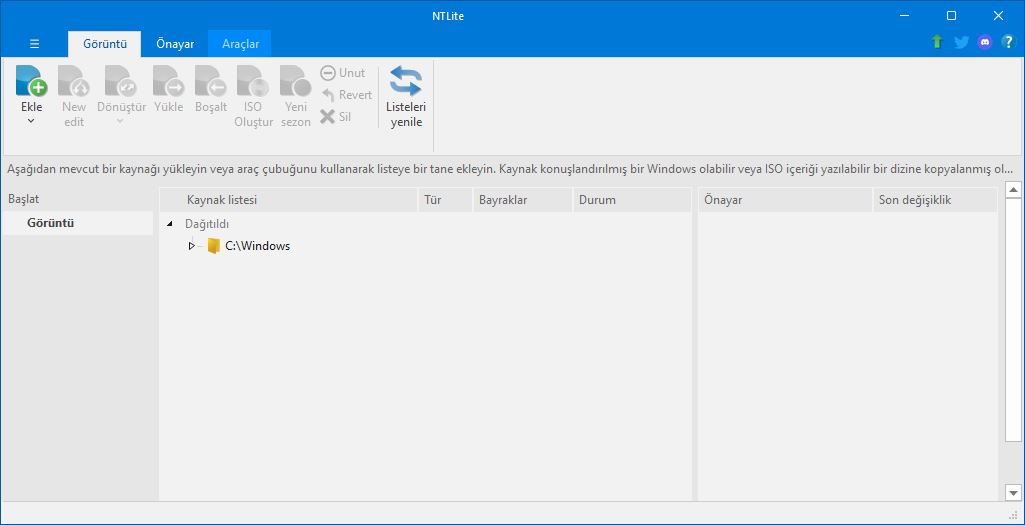Click the New edit toolbar icon
The width and height of the screenshot is (1025, 525).
[74, 81]
